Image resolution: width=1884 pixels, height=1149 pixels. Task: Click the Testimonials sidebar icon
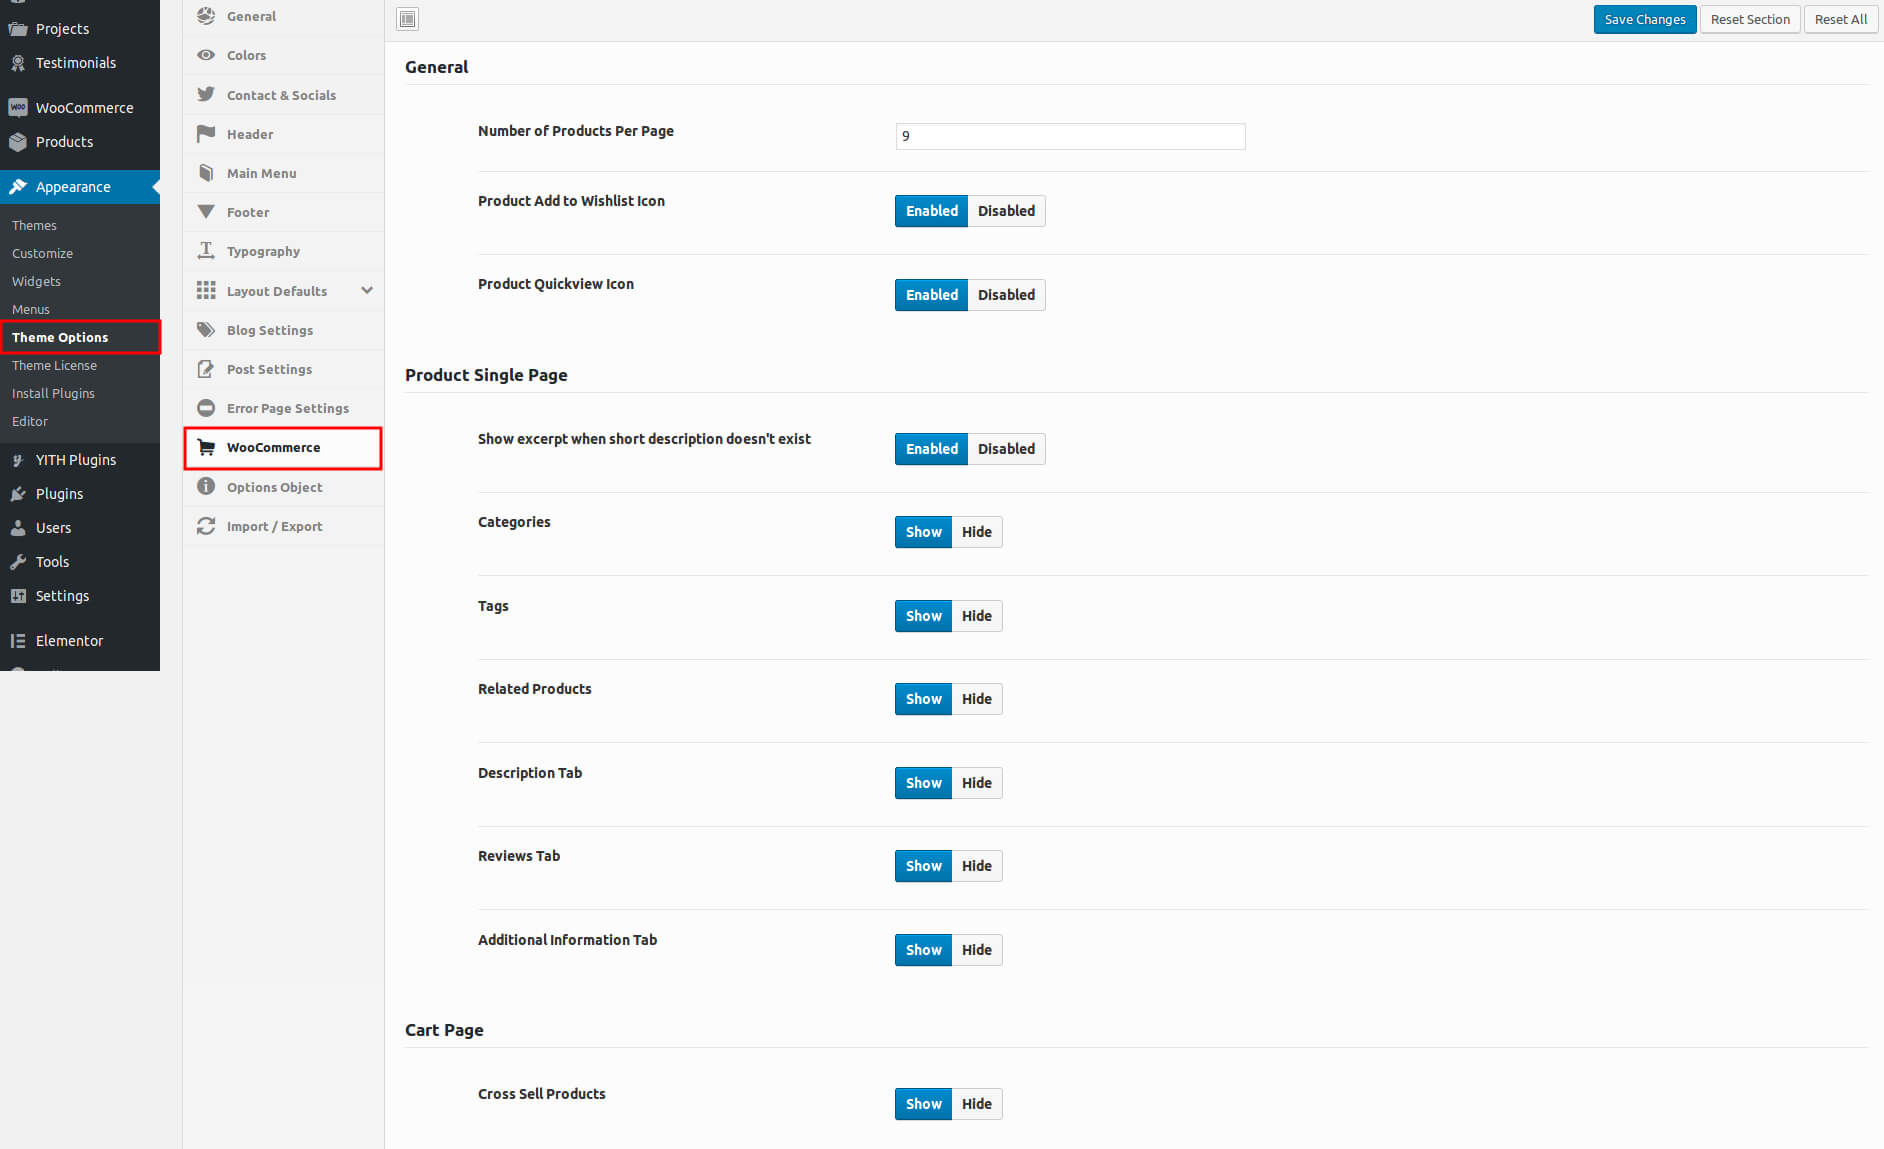click(18, 63)
